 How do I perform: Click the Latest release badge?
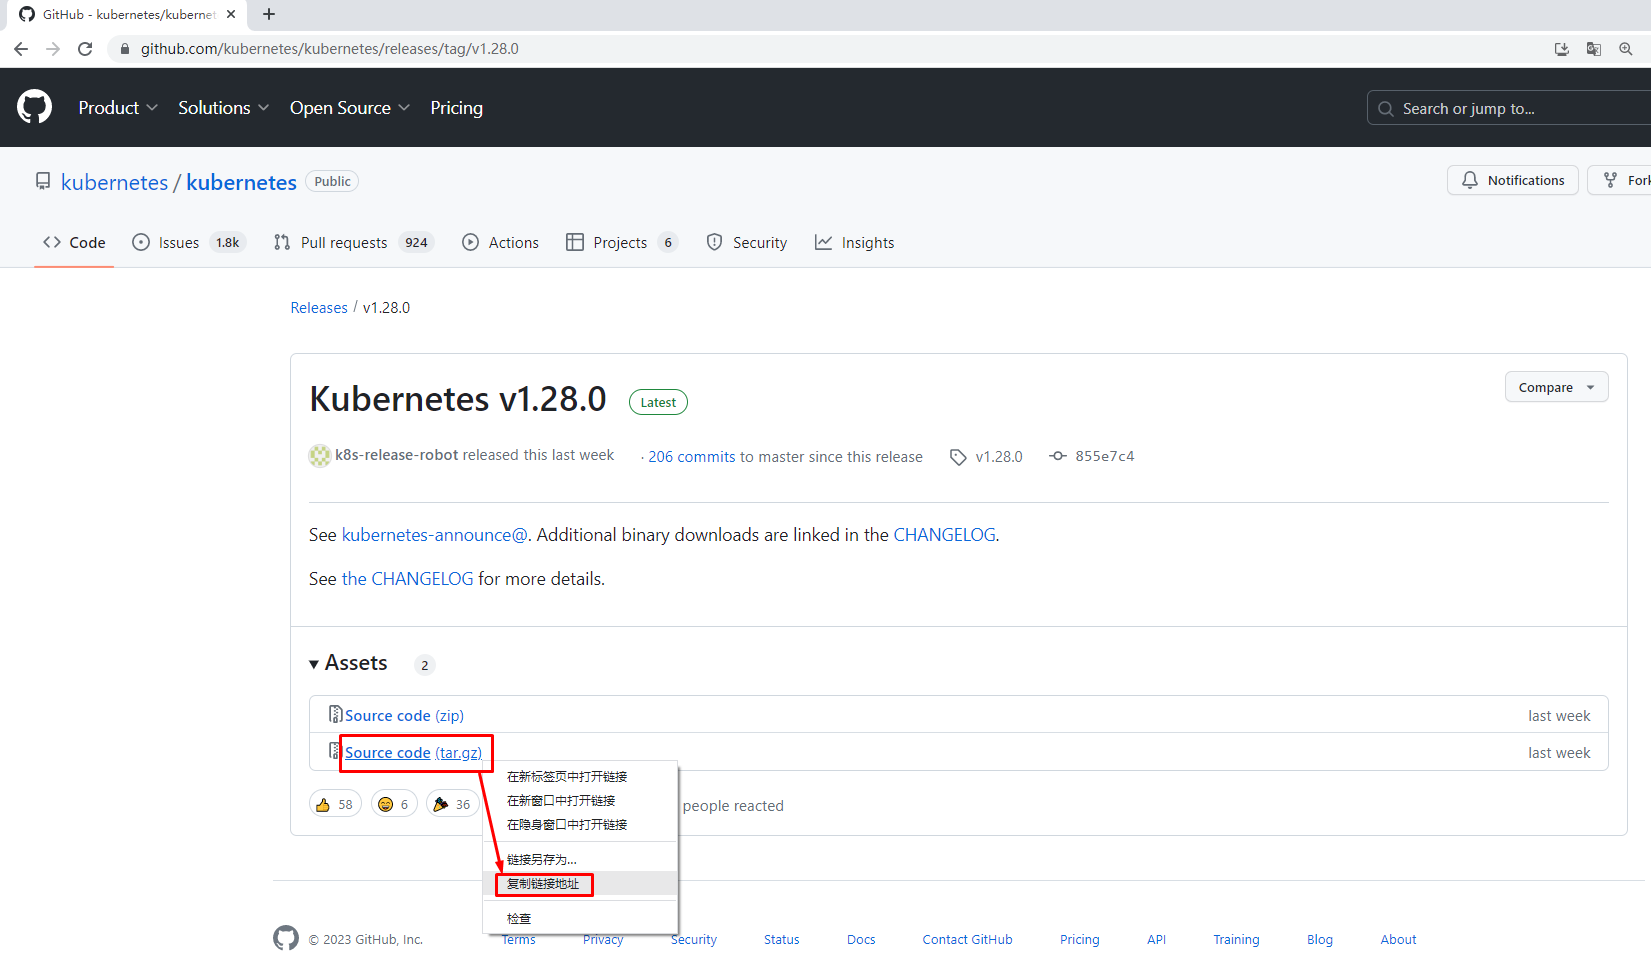click(x=658, y=402)
